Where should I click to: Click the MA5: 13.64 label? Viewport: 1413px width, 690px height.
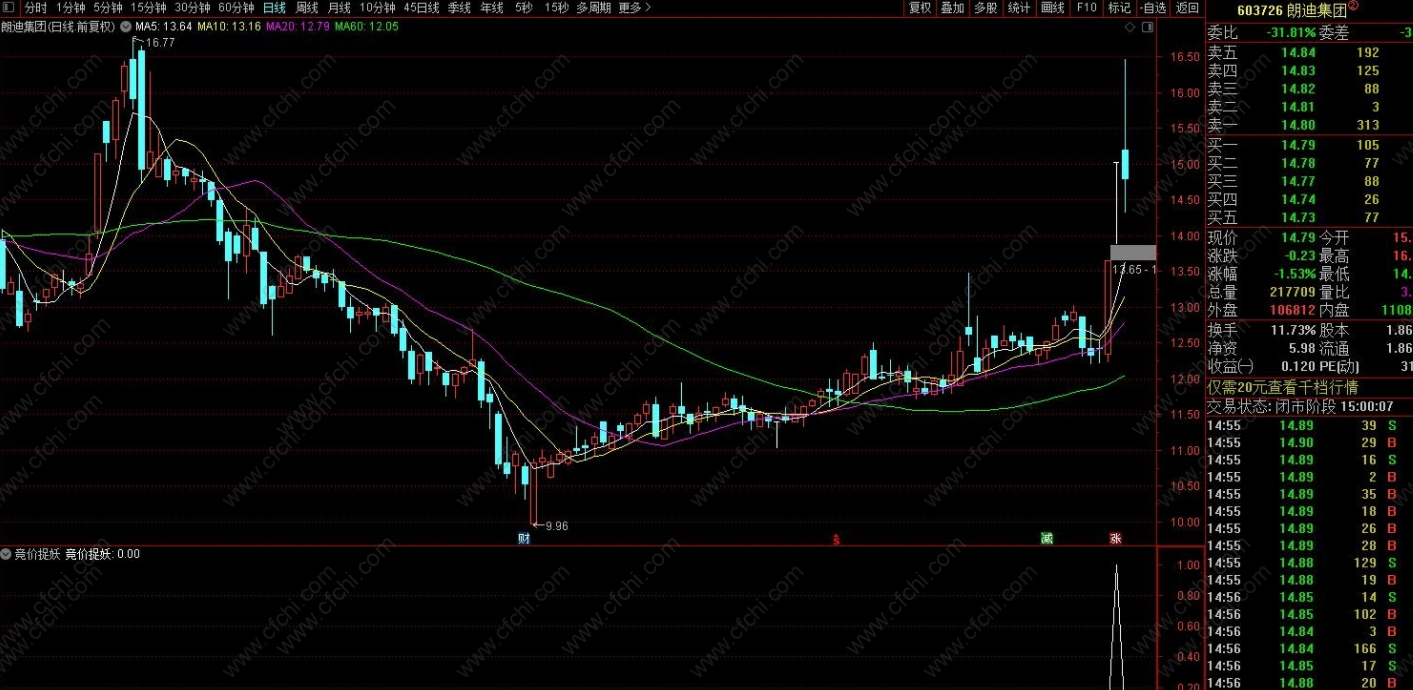point(163,25)
